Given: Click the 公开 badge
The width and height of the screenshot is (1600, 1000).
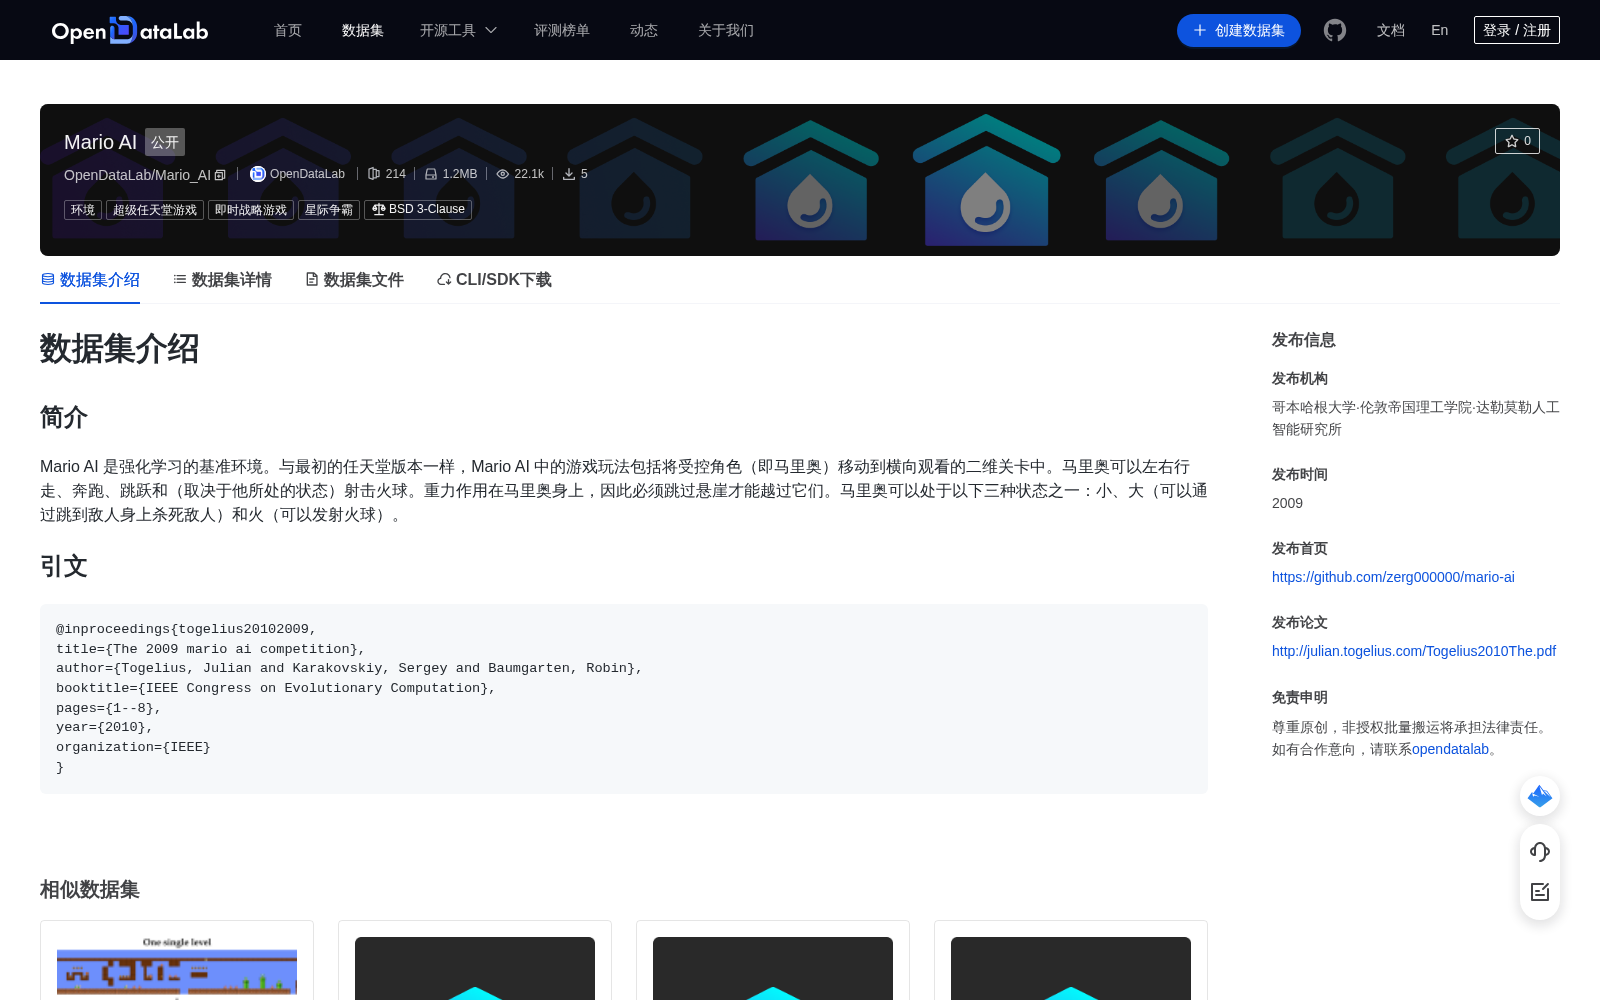Looking at the screenshot, I should 165,142.
